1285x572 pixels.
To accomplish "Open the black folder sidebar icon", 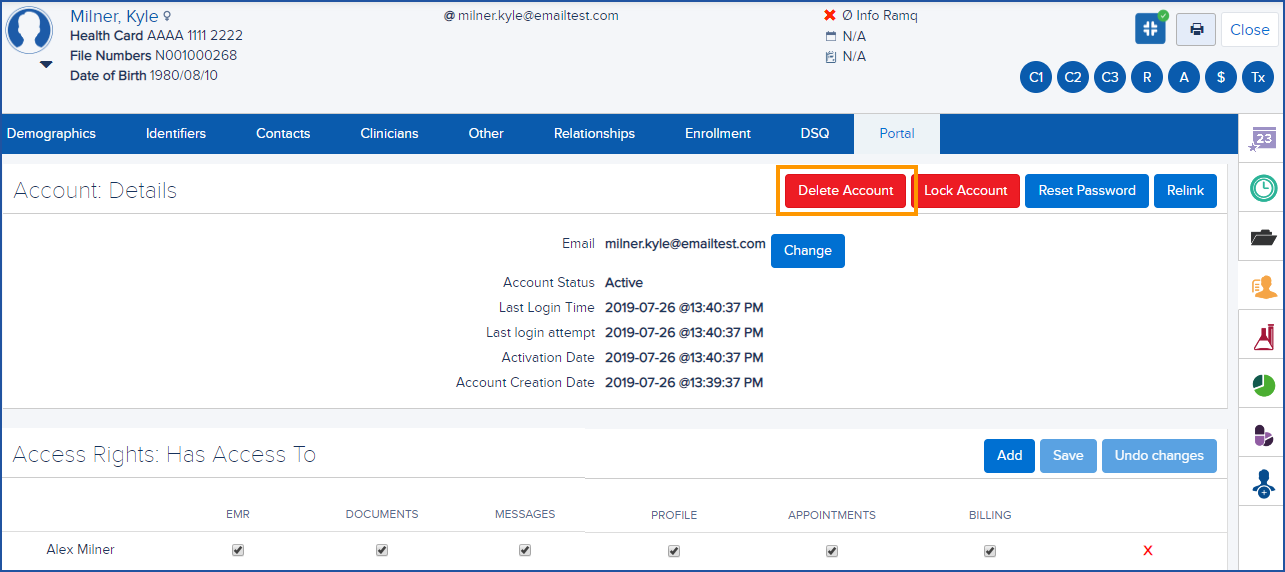I will (1263, 237).
